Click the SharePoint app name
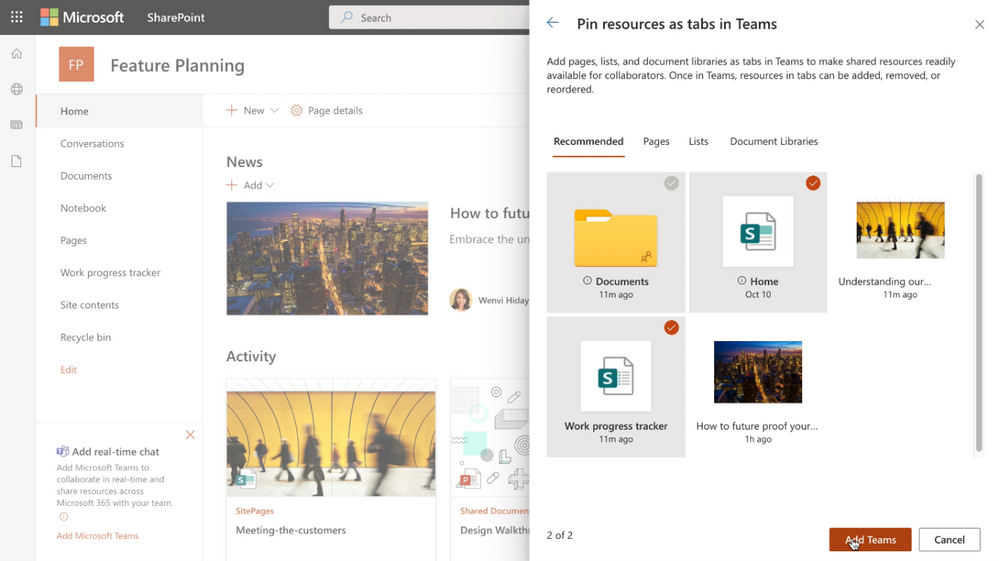The width and height of the screenshot is (999, 561). coord(176,17)
